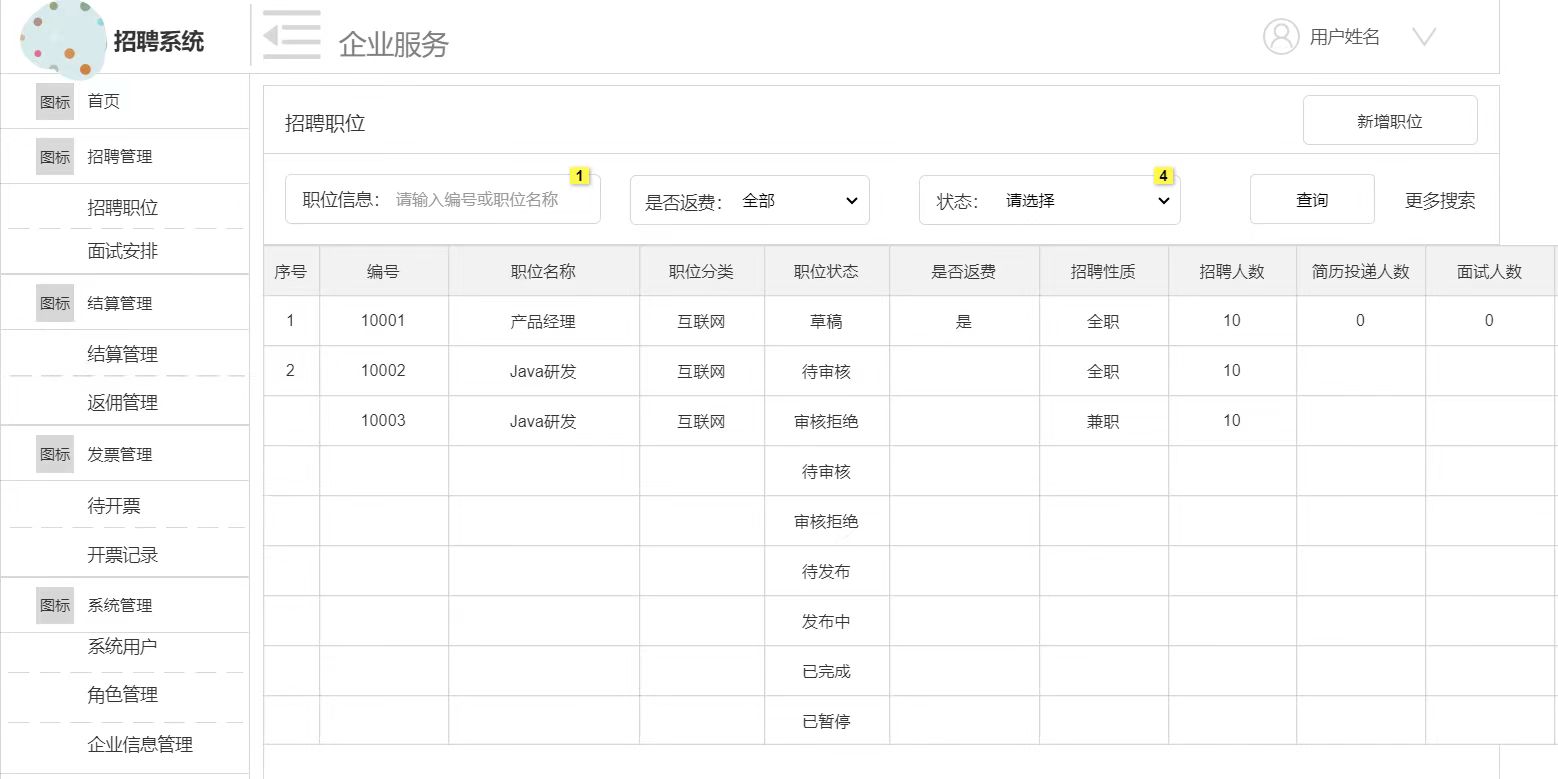
Task: Click the 是 cell in row 10001
Action: [964, 321]
